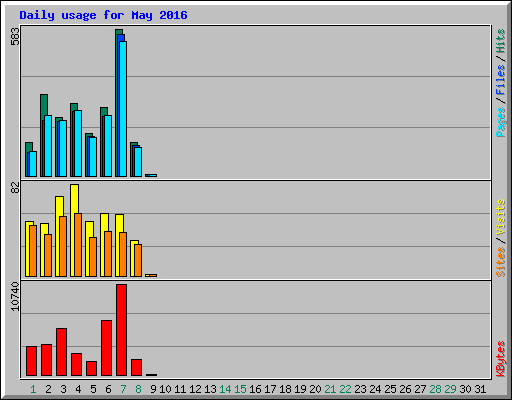Image resolution: width=512 pixels, height=400 pixels.
Task: Click day 21 on the x-axis
Action: point(330,389)
